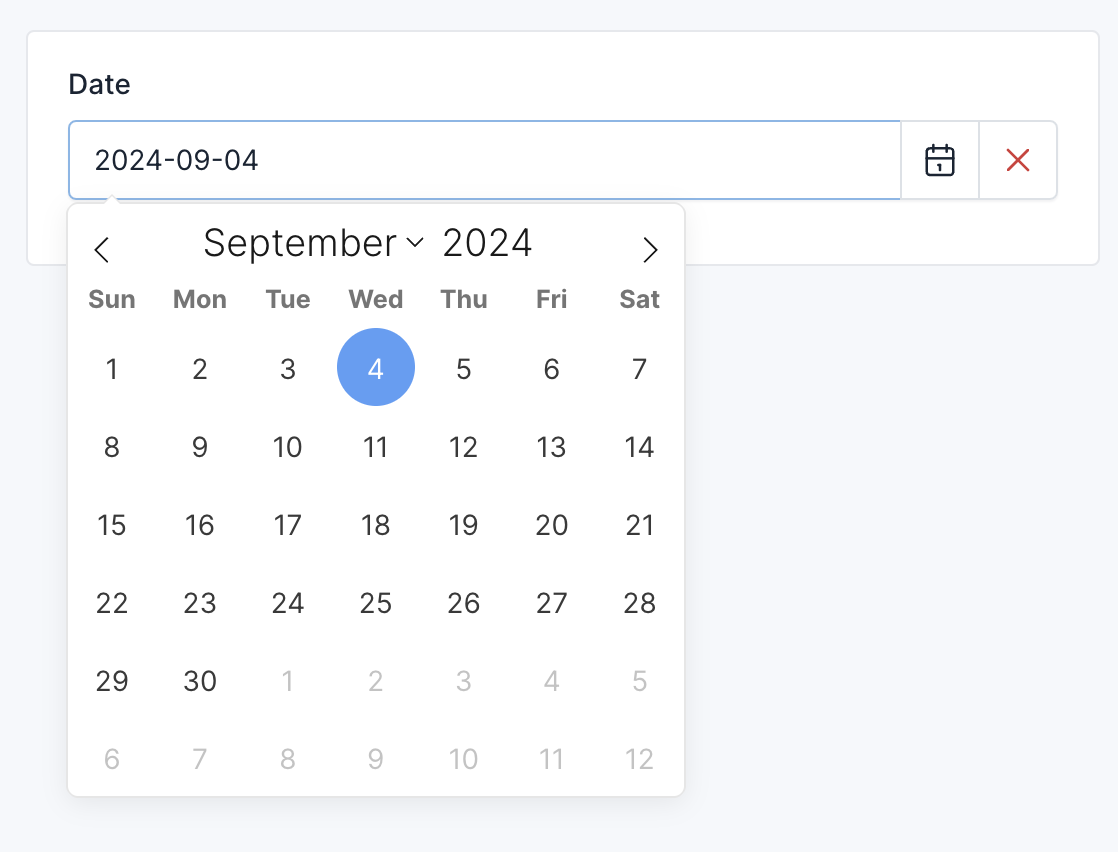Viewport: 1118px width, 852px height.
Task: Select September 12 under Thursday column
Action: [464, 447]
